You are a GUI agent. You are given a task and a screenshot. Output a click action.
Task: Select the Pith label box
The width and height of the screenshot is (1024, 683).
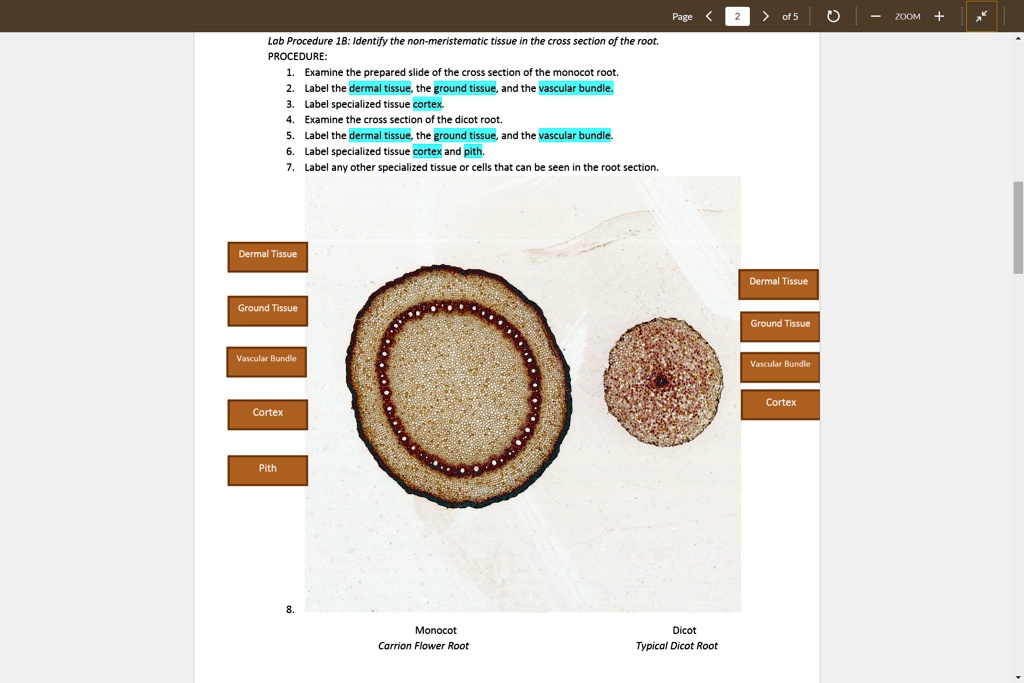pyautogui.click(x=266, y=470)
